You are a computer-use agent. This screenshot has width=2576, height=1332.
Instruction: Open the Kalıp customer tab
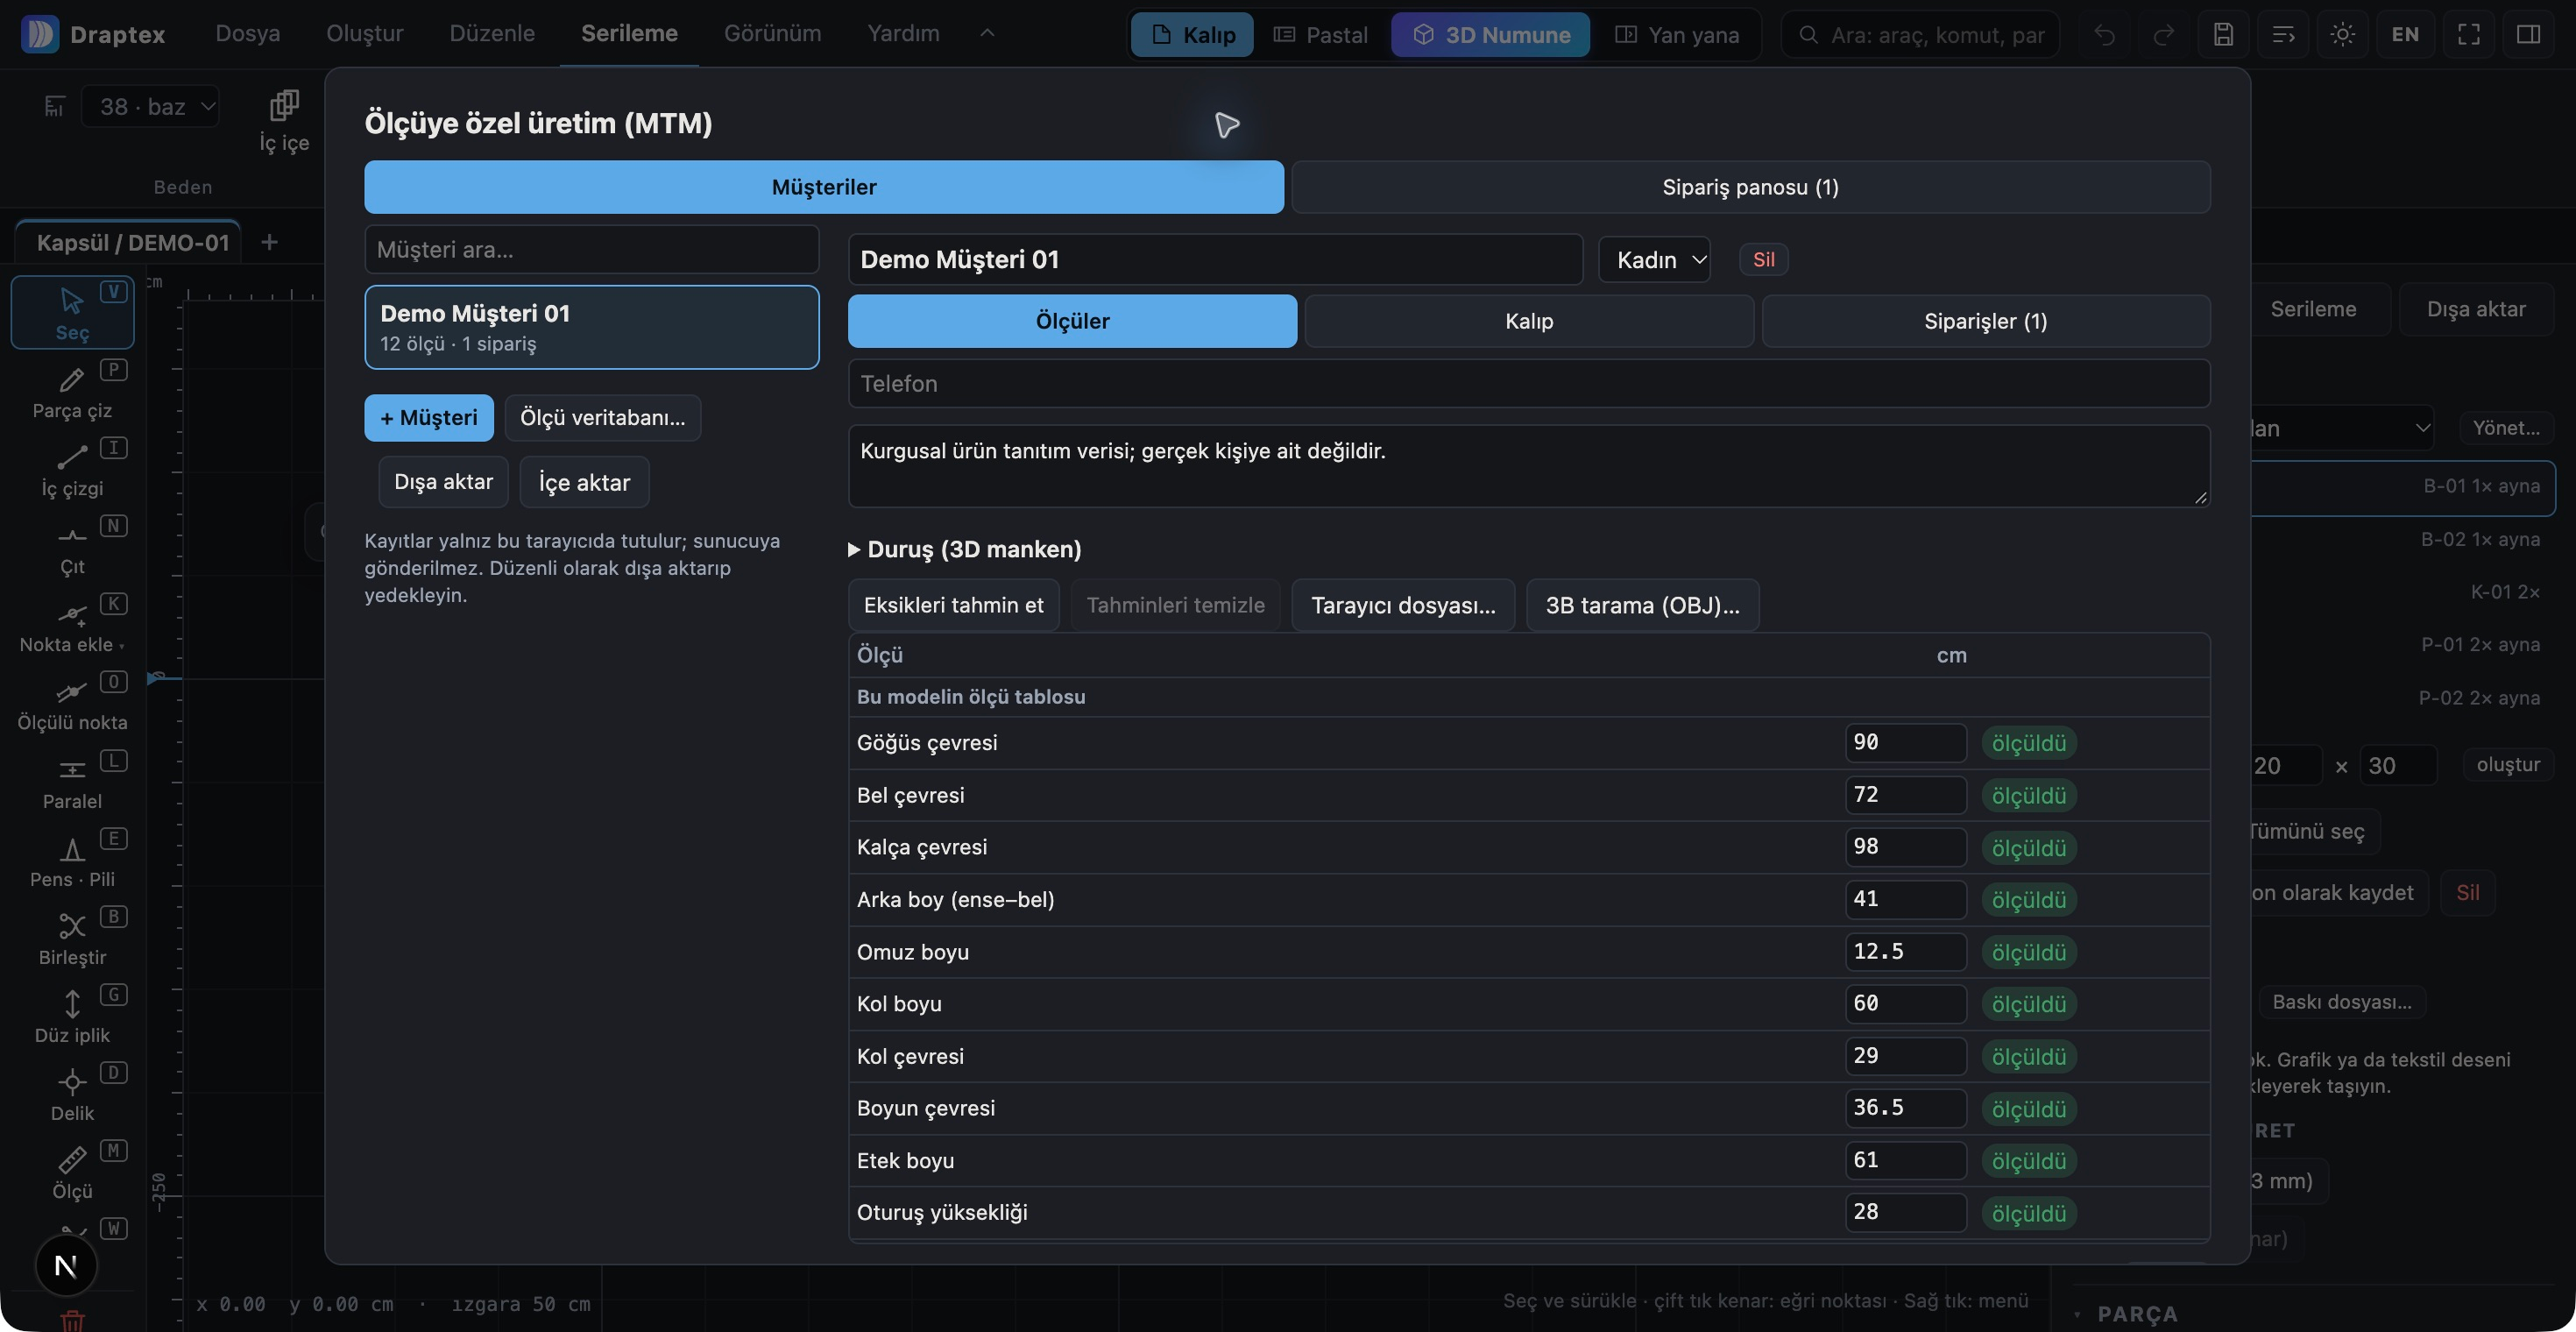(1529, 321)
